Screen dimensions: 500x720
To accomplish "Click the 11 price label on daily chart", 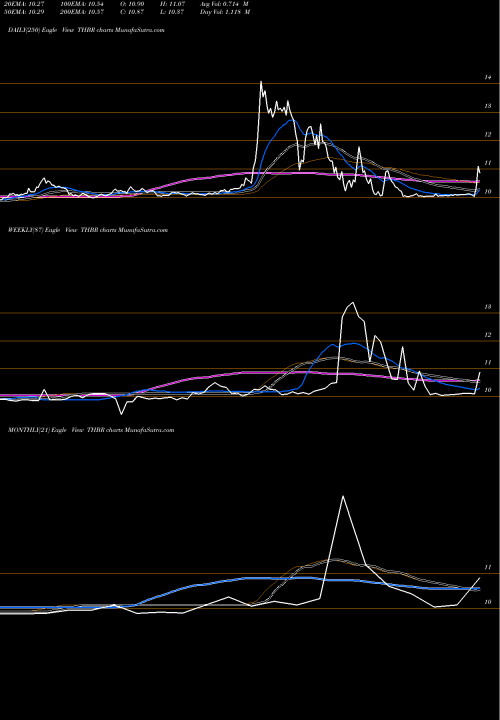I will [488, 163].
